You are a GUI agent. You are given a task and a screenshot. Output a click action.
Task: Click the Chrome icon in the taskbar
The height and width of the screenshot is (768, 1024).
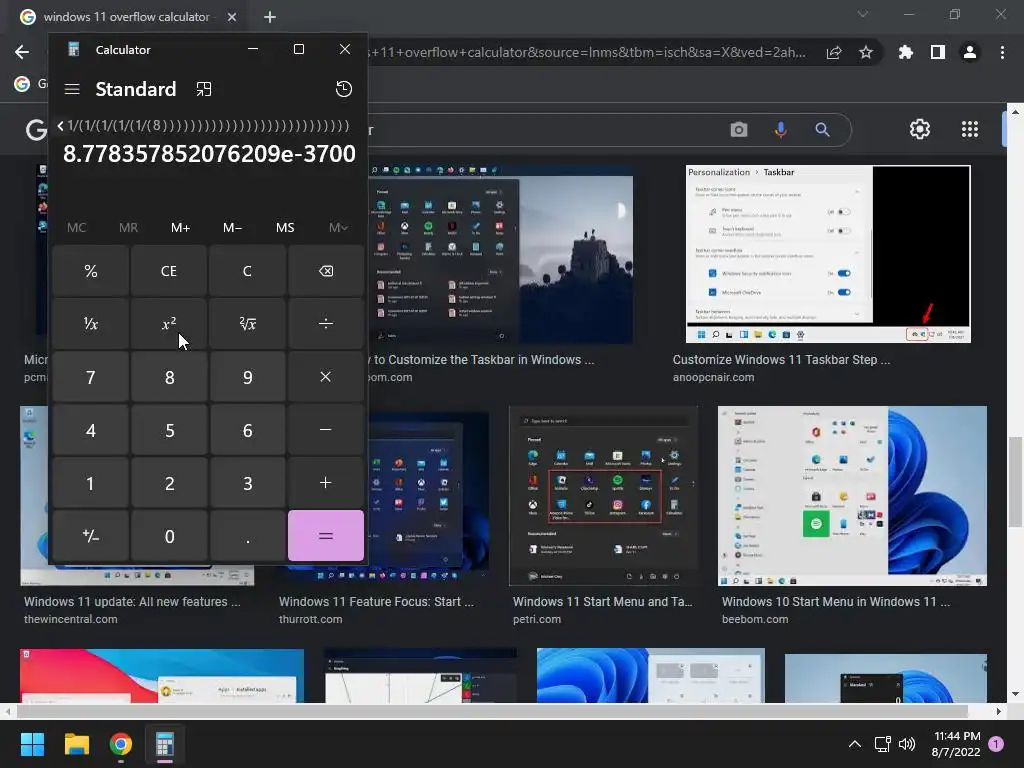[121, 744]
